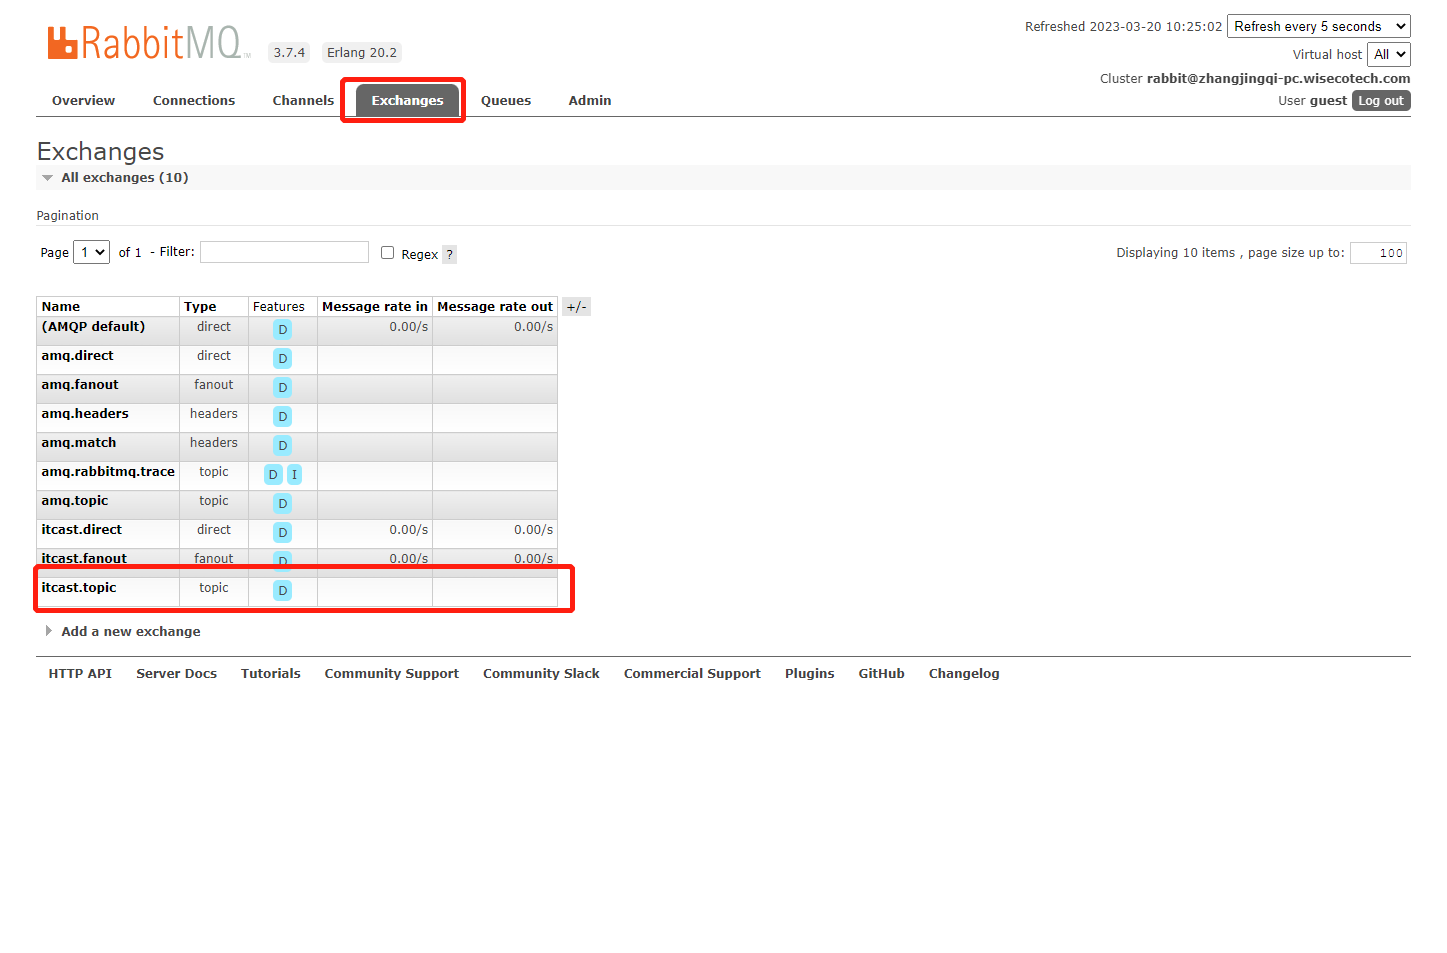Open the (AMQP default) exchange
The image size is (1447, 953).
click(x=93, y=326)
